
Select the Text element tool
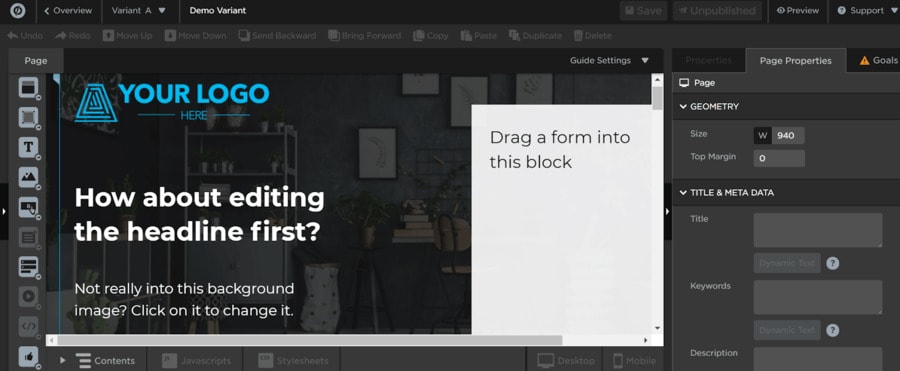coord(28,147)
